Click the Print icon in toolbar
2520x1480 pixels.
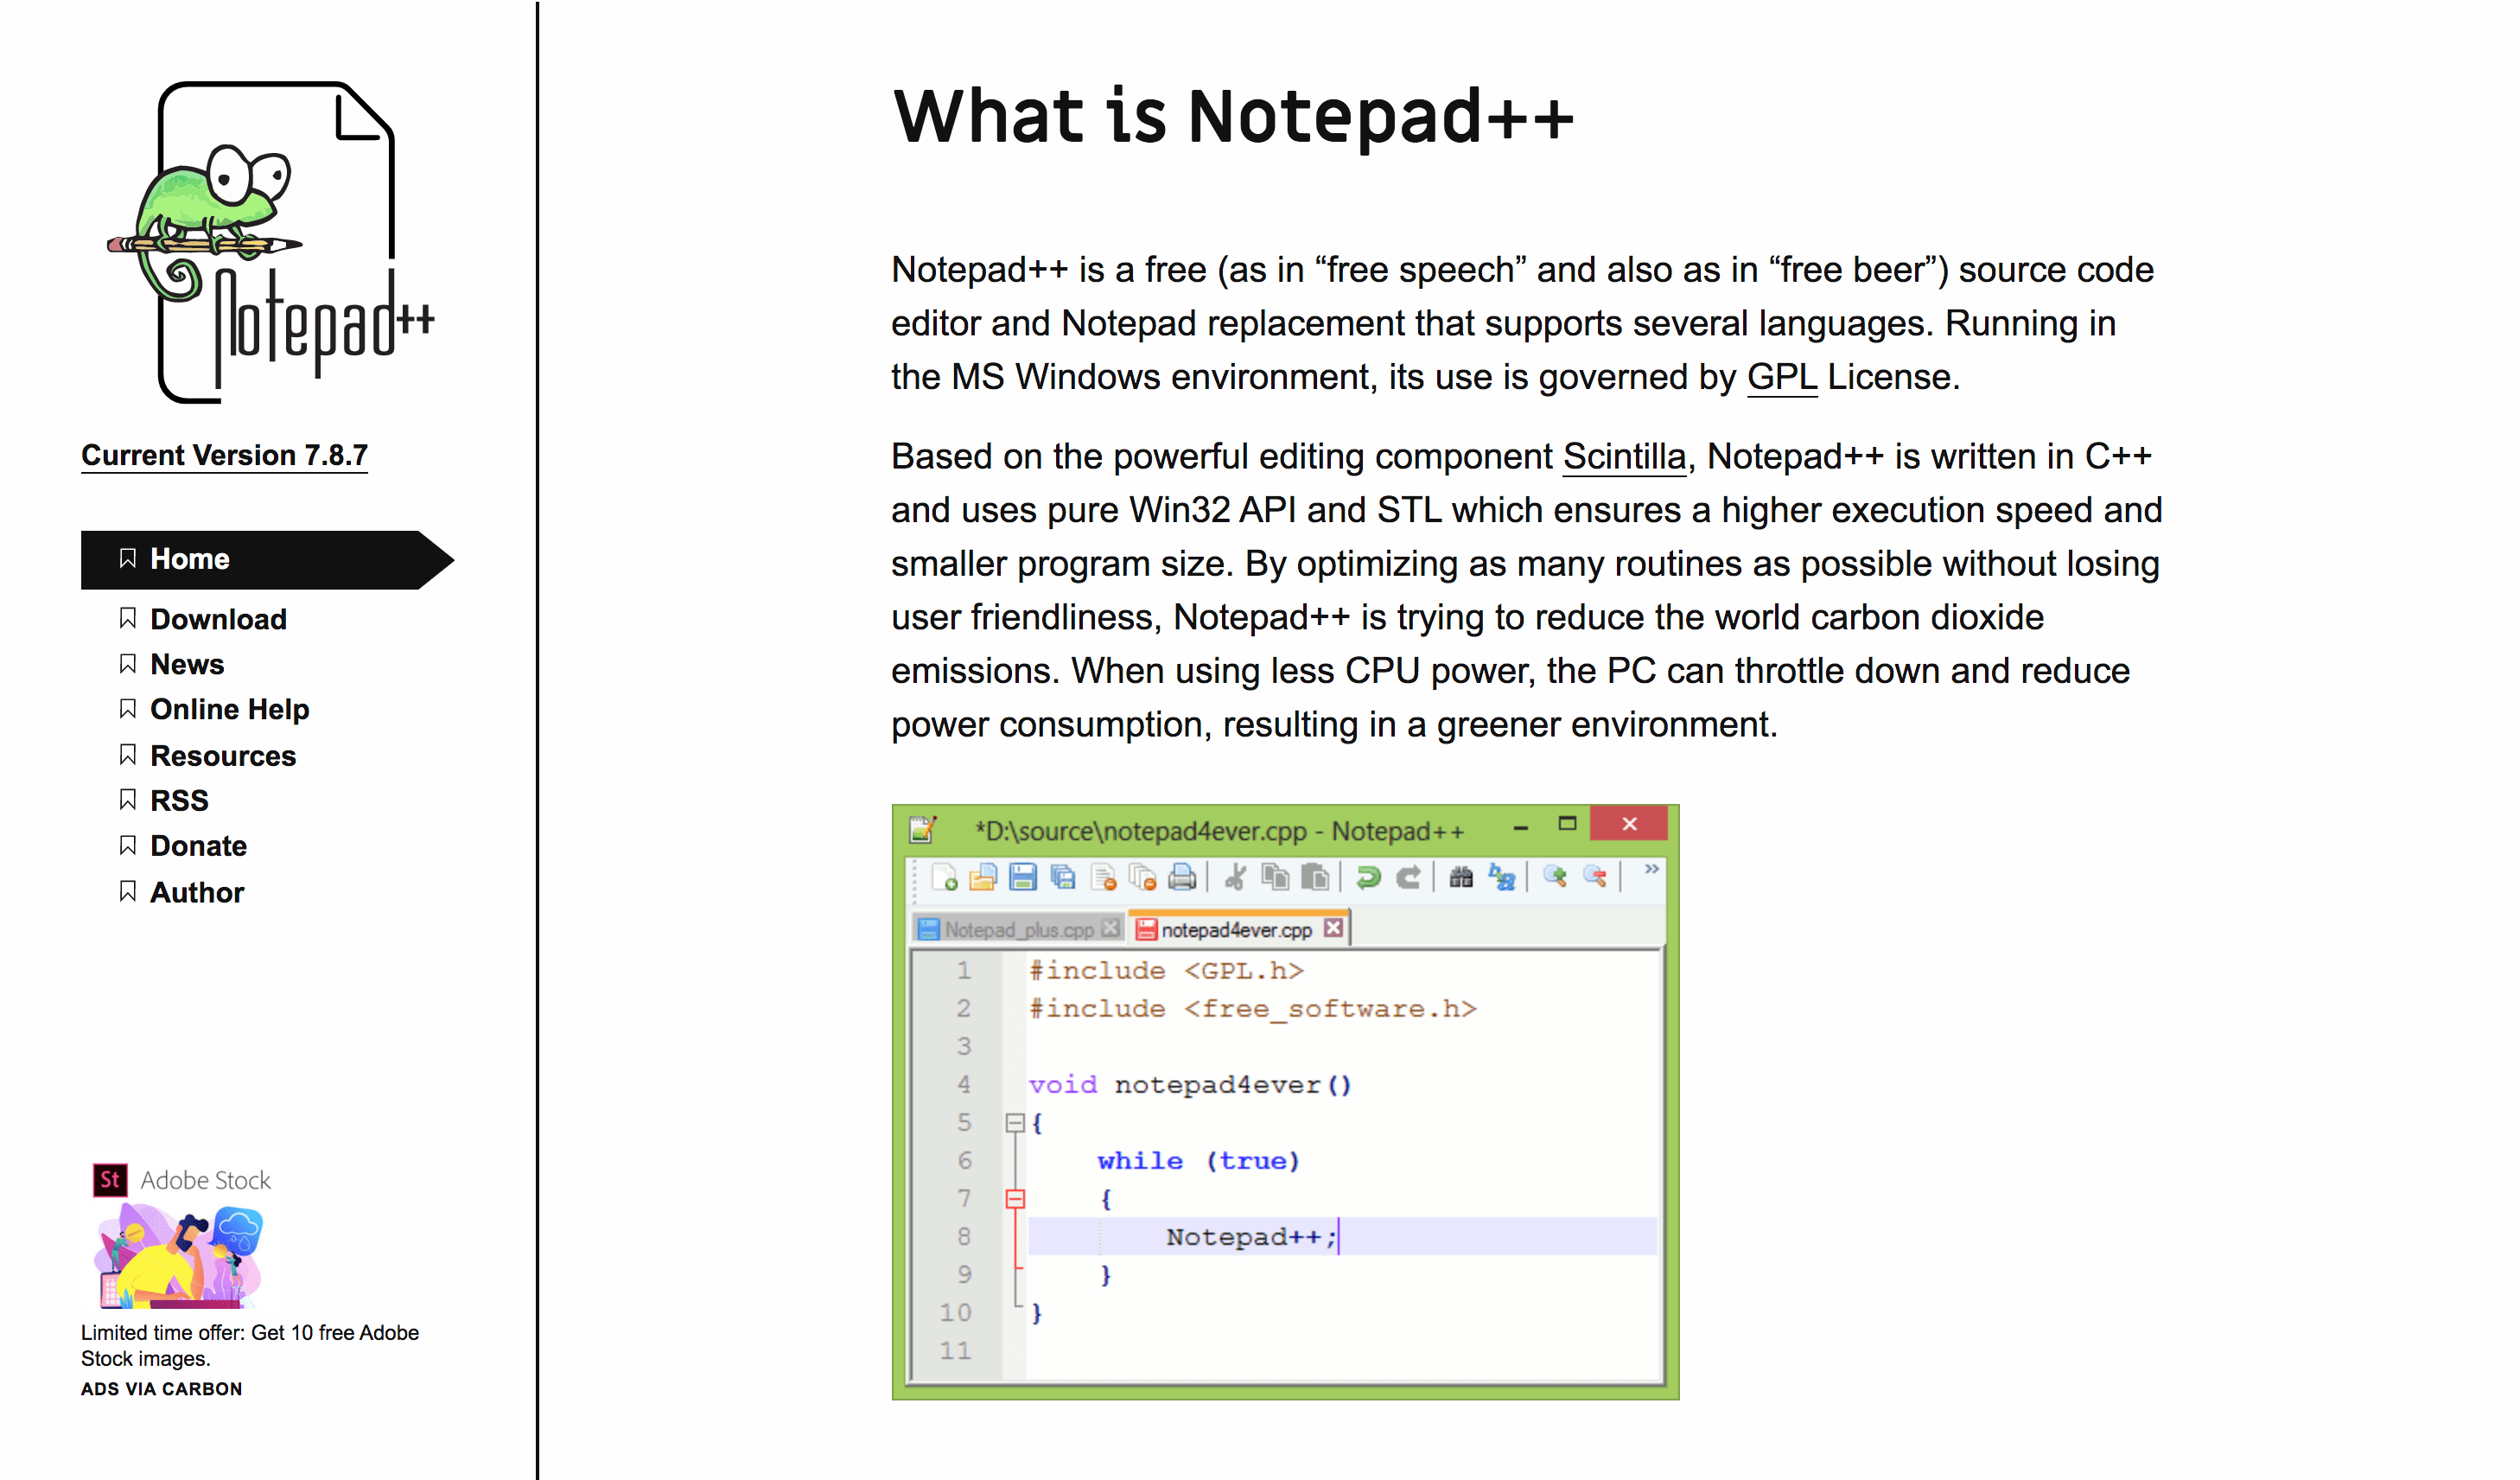(x=1182, y=877)
